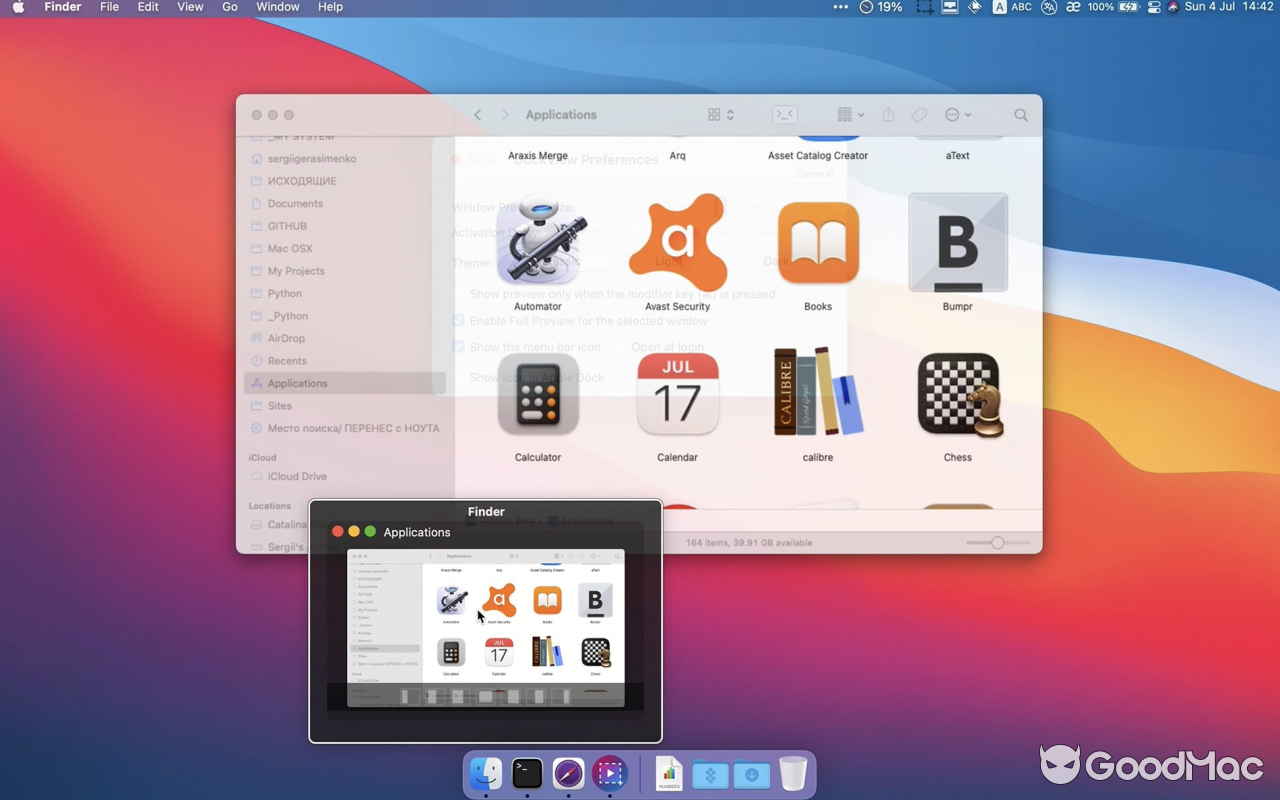
Task: Switch to the General tab in DockView Preferences
Action: [x=813, y=173]
